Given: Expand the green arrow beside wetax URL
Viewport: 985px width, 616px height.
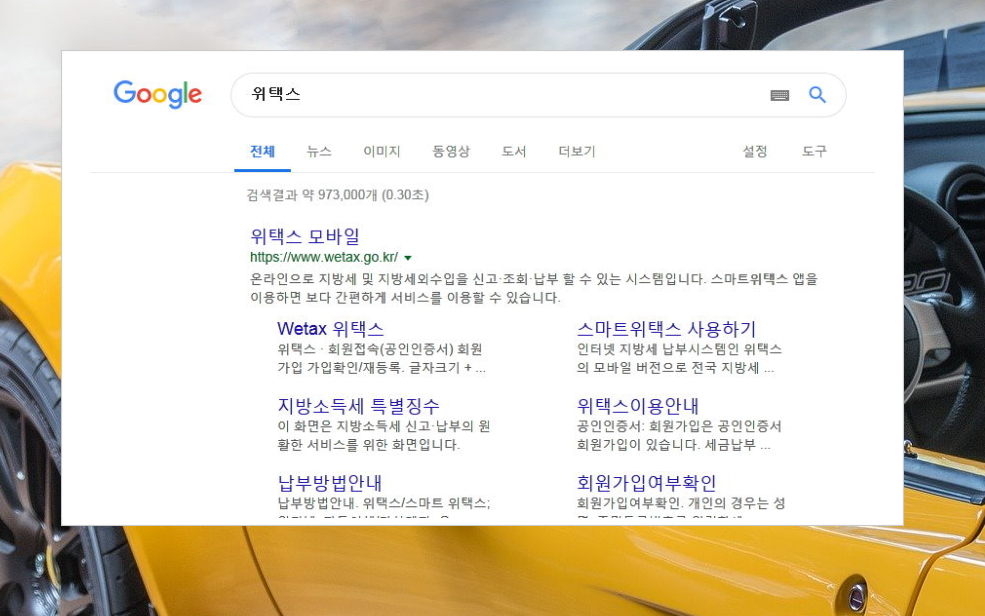Looking at the screenshot, I should [x=408, y=257].
